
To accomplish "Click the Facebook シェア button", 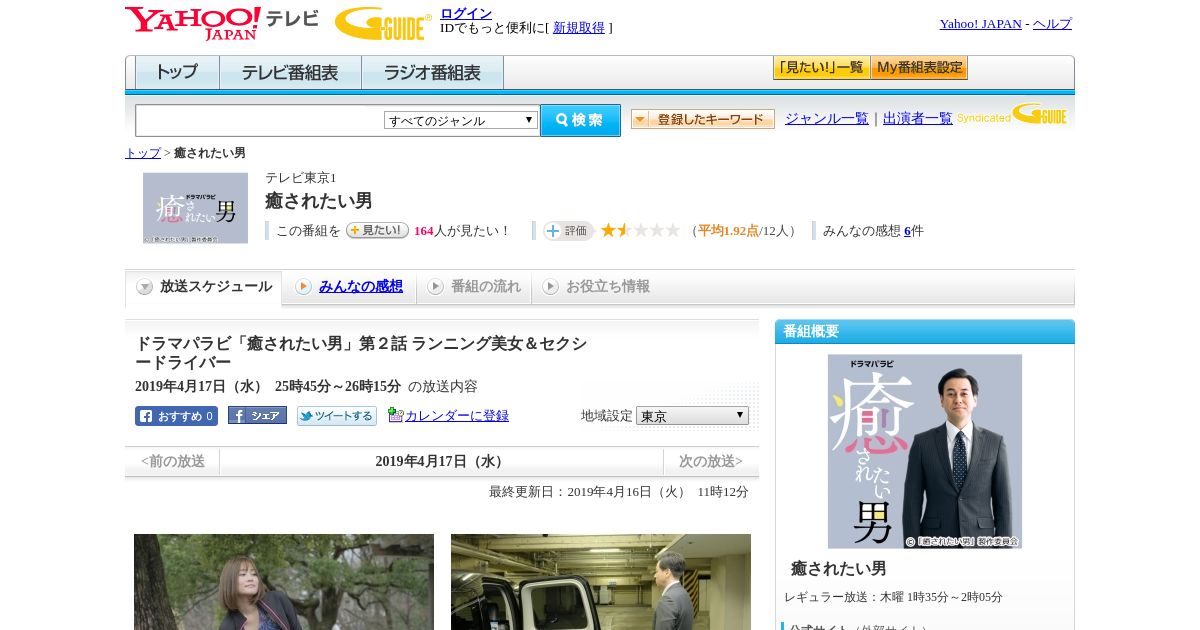I will pyautogui.click(x=257, y=415).
